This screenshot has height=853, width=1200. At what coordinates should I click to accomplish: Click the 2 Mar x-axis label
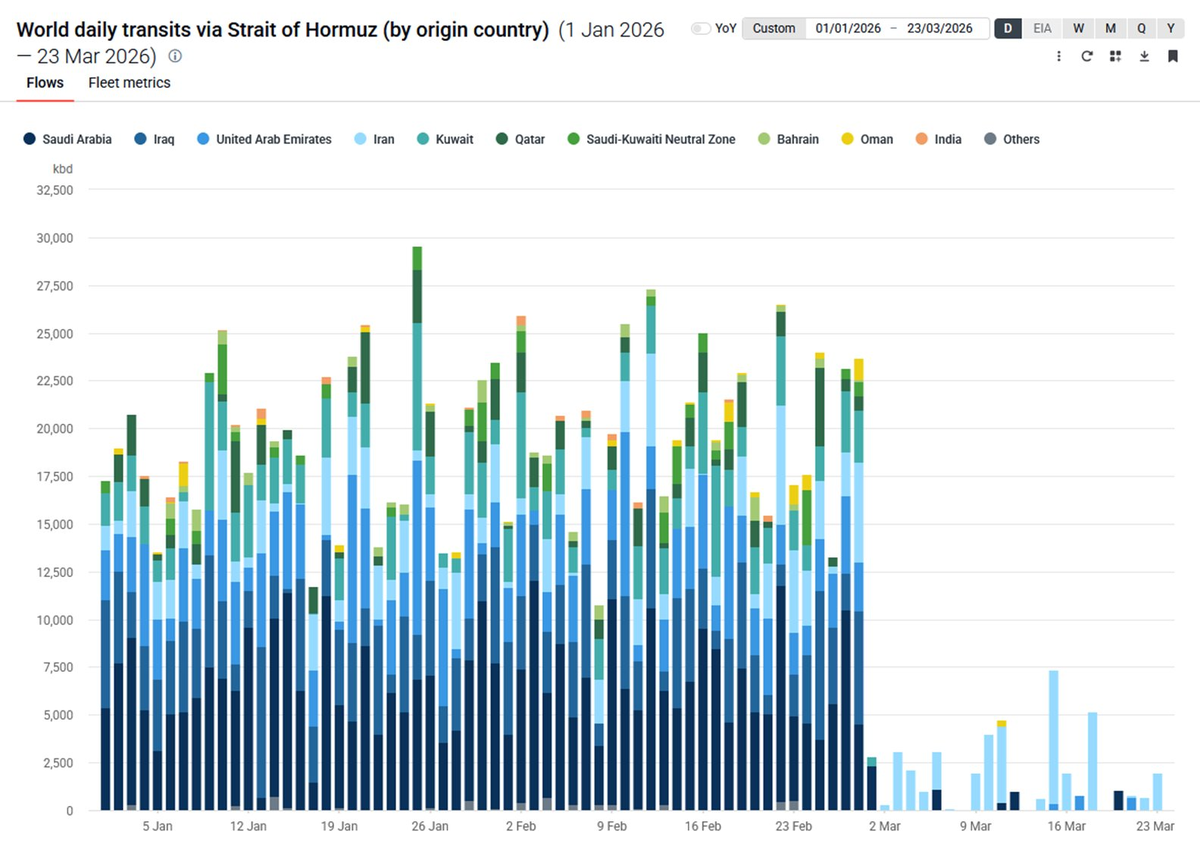[884, 827]
